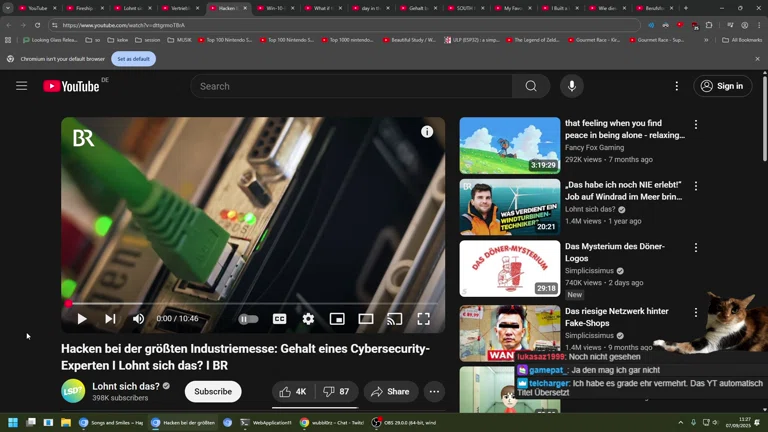Screen dimensions: 768x432
Task: Toggle closed captions (CC) on video
Action: click(280, 319)
